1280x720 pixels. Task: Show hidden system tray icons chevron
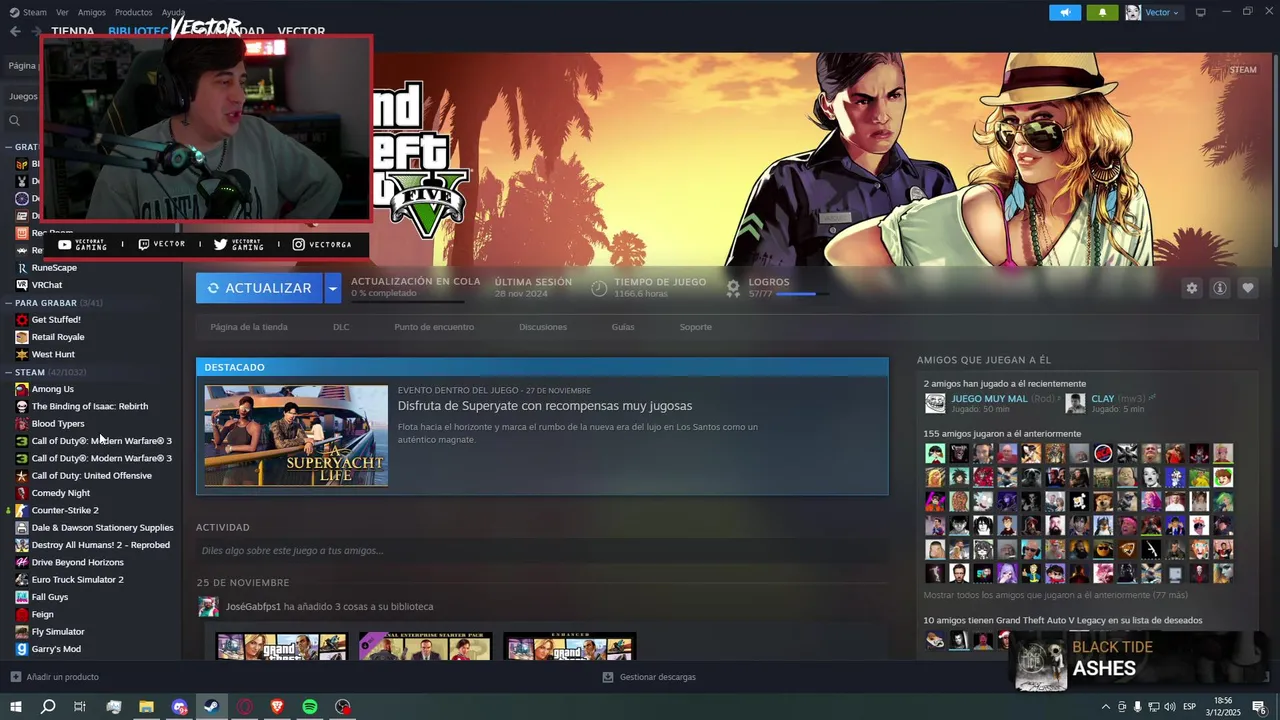point(1105,707)
